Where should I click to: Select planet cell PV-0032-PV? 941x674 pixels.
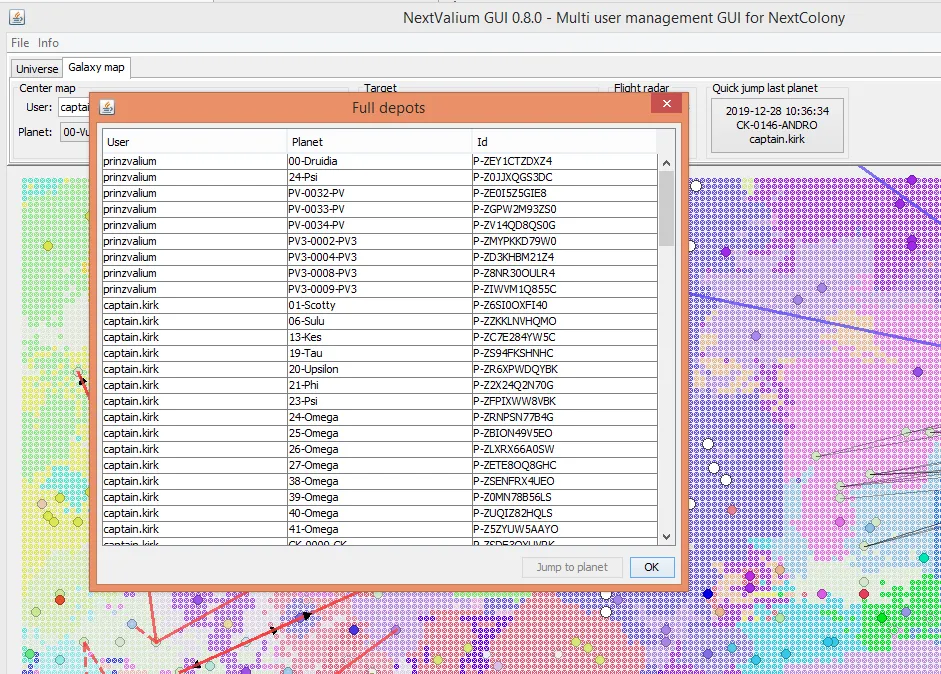coord(379,193)
